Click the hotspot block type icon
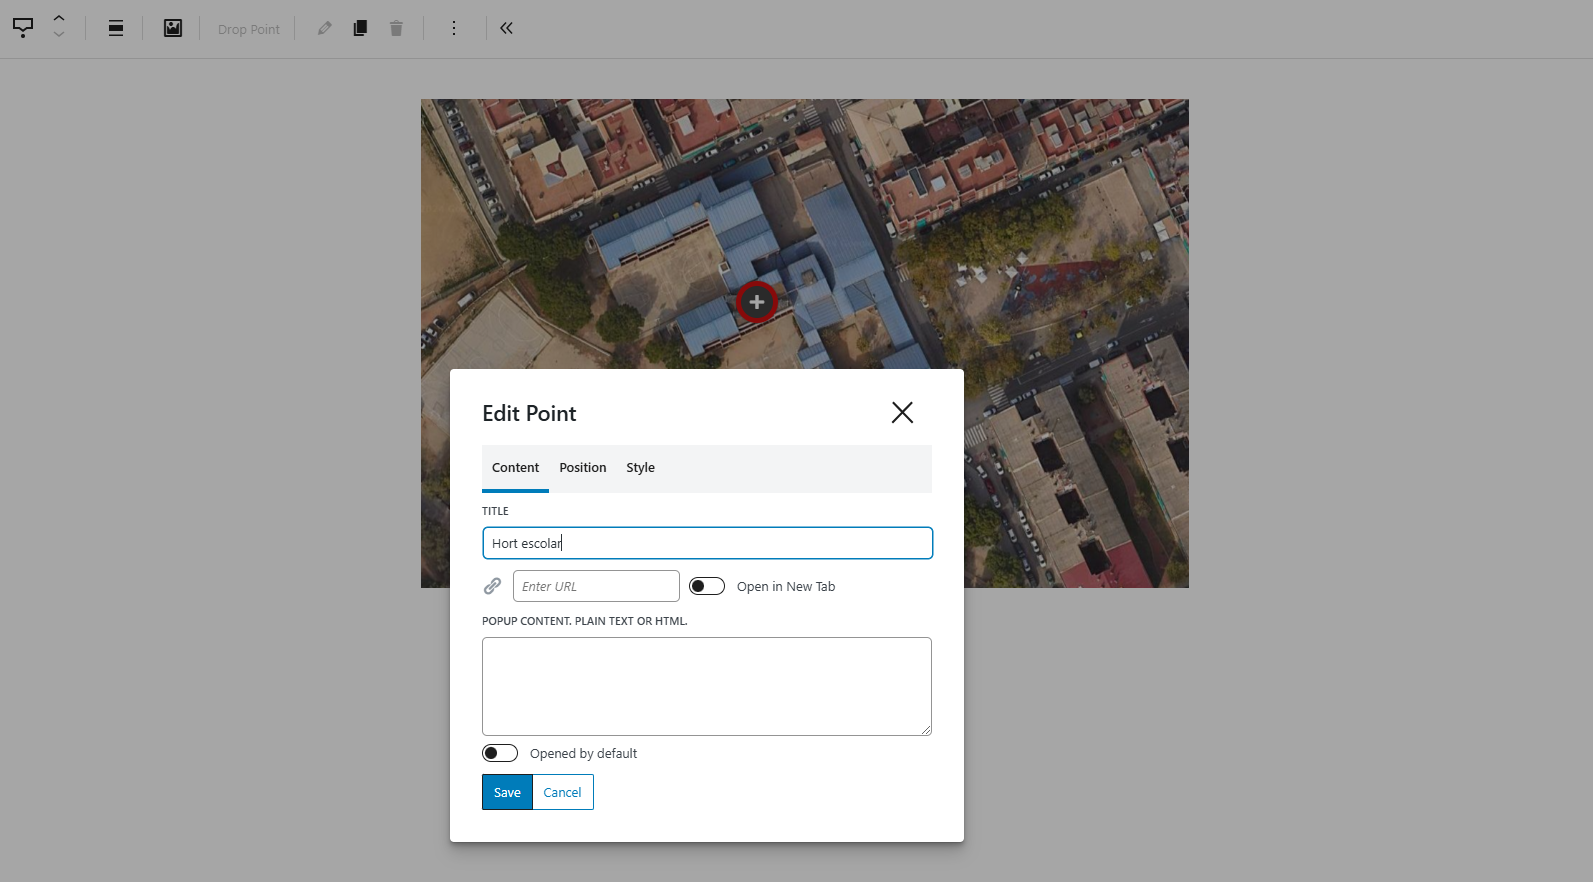The image size is (1593, 882). 23,28
